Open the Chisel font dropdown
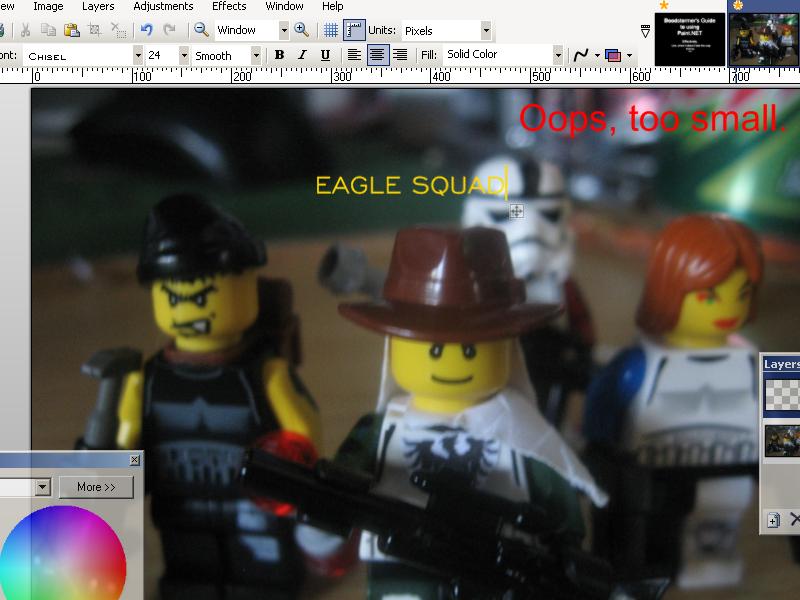800x600 pixels. click(138, 55)
